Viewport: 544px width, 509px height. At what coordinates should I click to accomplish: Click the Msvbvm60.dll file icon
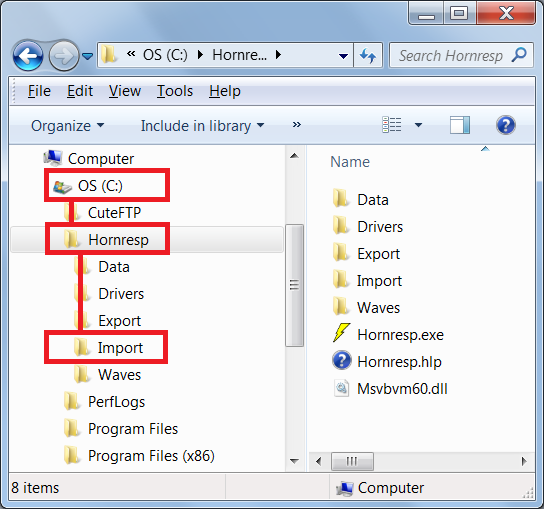tap(341, 388)
